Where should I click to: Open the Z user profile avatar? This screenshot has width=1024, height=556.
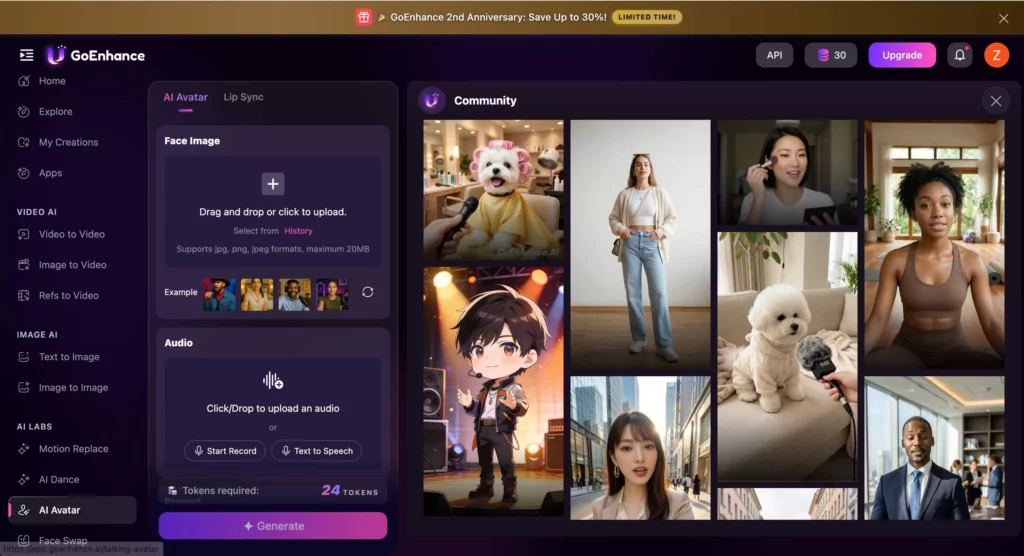point(996,55)
